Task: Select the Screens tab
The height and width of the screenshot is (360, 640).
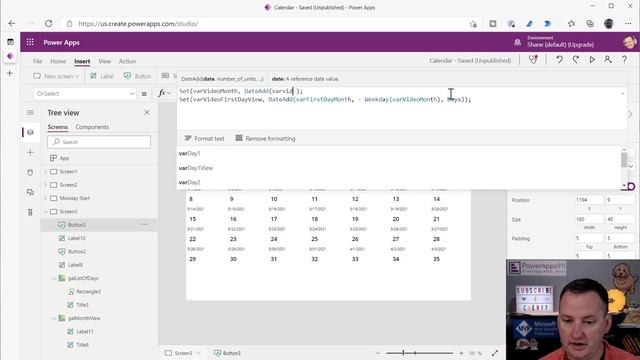Action: [x=58, y=127]
